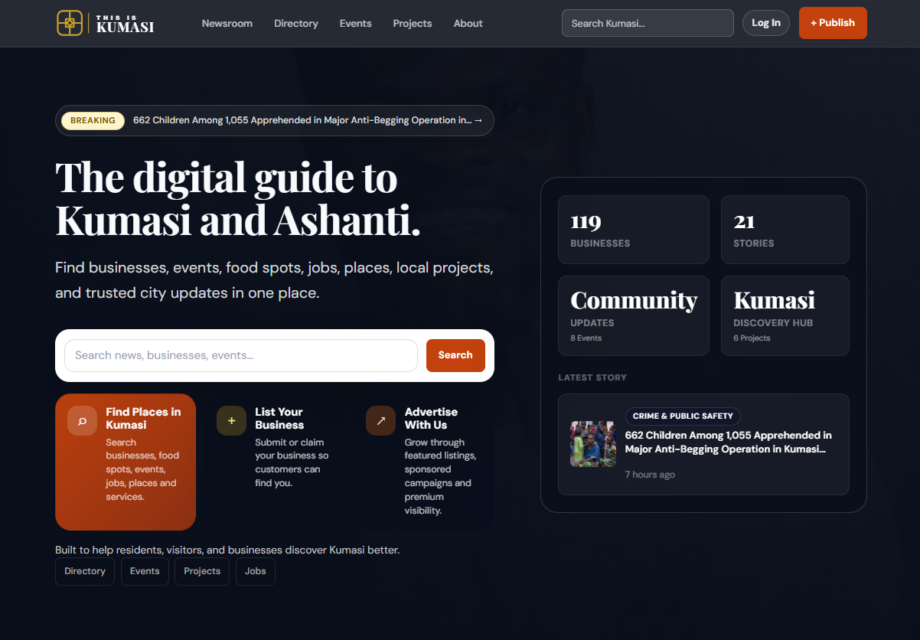Click the '8 Events' text
920x640 pixels.
(x=586, y=338)
